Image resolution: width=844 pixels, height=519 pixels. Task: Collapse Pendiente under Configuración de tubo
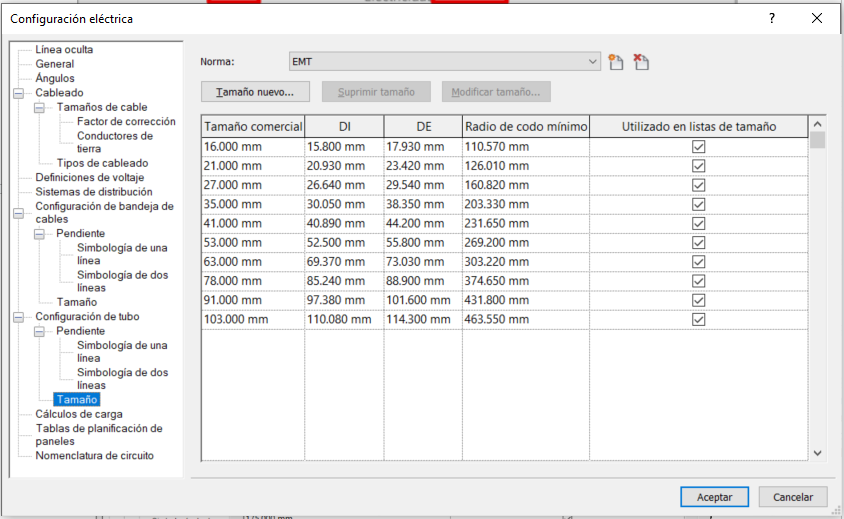tap(39, 331)
